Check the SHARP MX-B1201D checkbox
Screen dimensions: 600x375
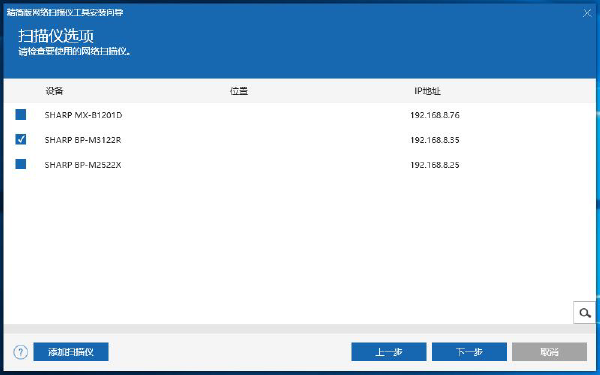tap(21, 114)
